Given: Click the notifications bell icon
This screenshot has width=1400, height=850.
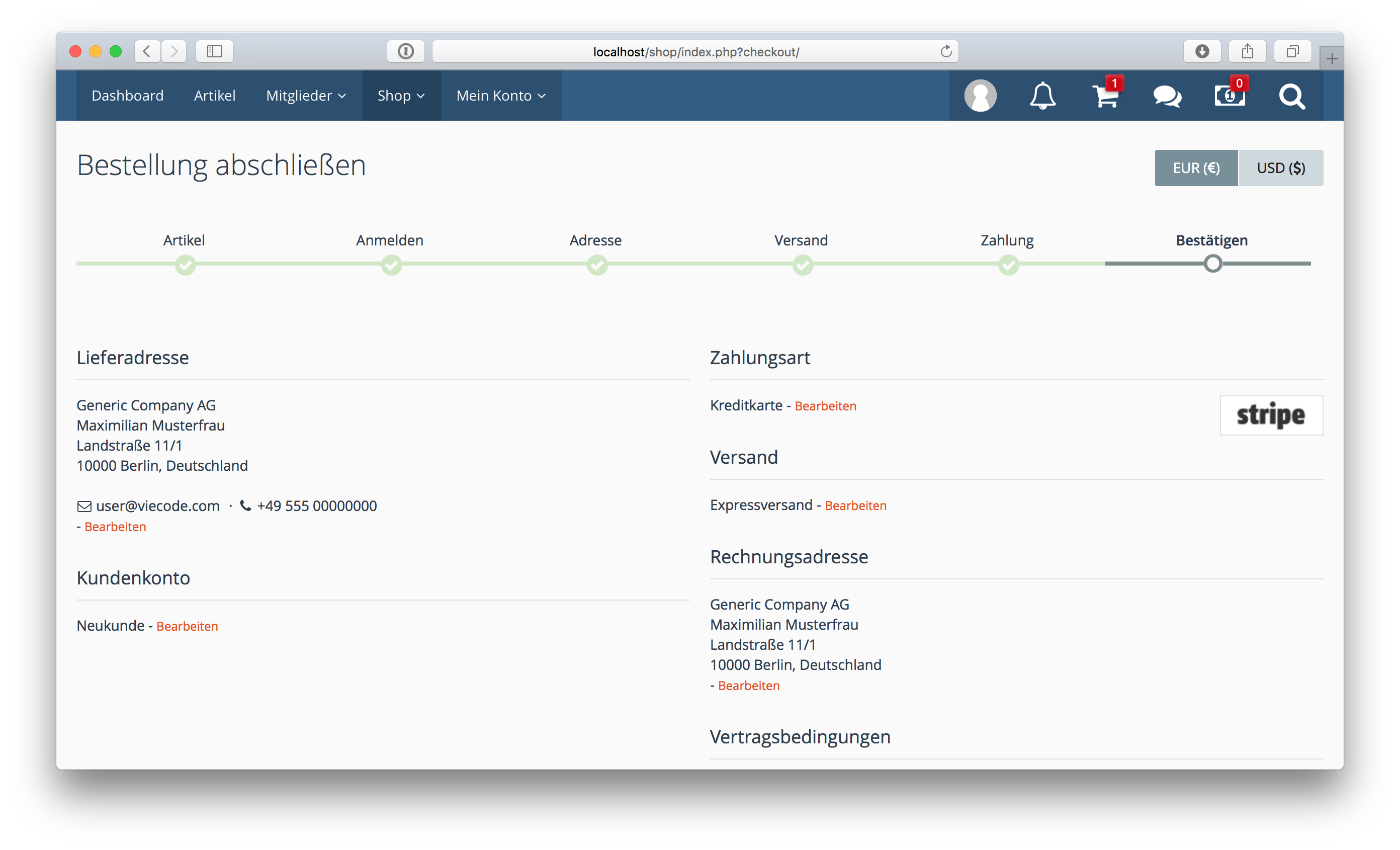Looking at the screenshot, I should tap(1043, 96).
